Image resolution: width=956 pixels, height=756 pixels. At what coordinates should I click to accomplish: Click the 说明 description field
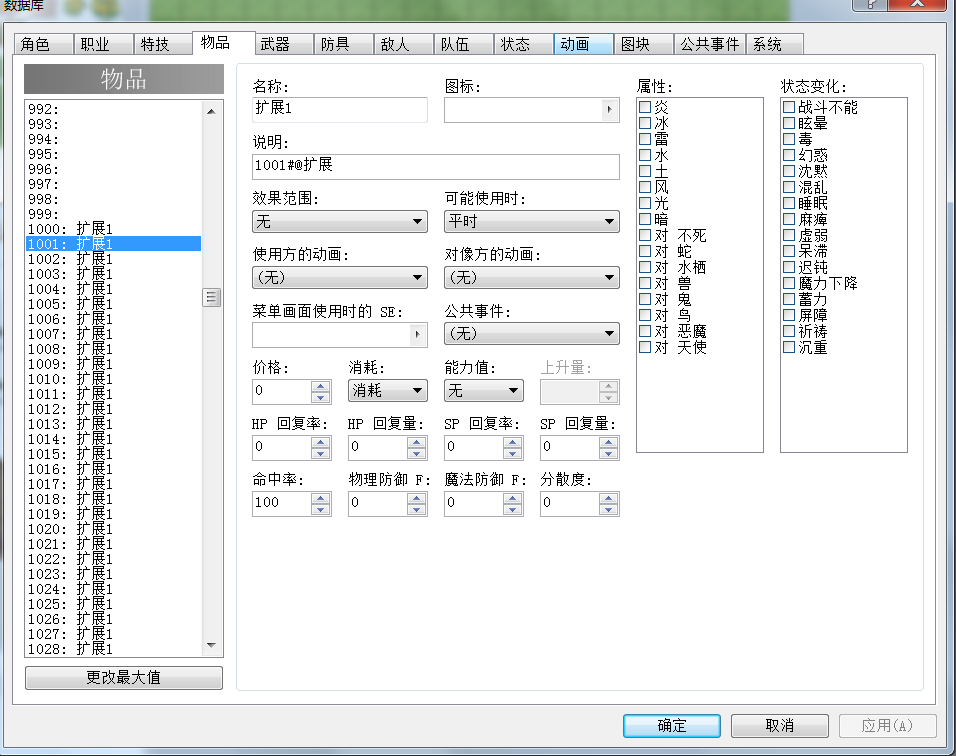coord(436,166)
